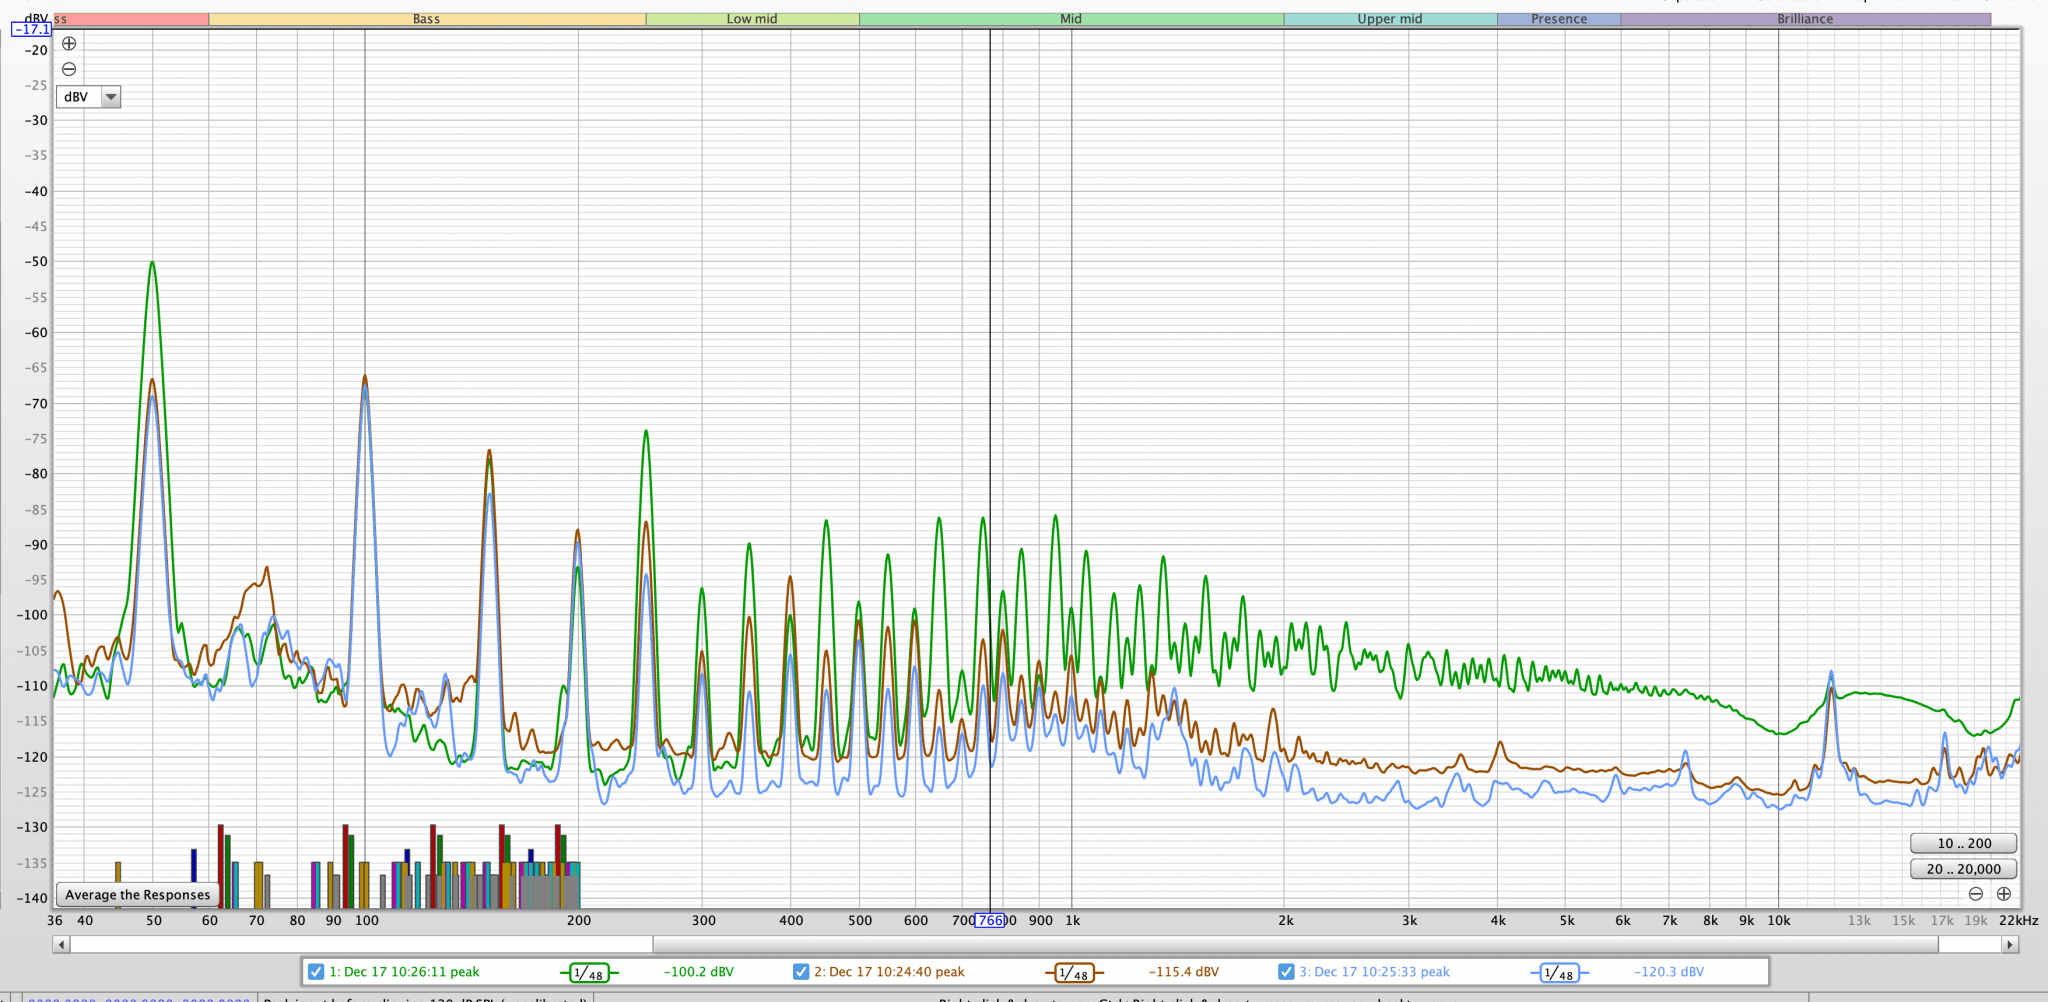Click the Mid frequency band label
This screenshot has height=1002, width=2048.
(x=1071, y=19)
